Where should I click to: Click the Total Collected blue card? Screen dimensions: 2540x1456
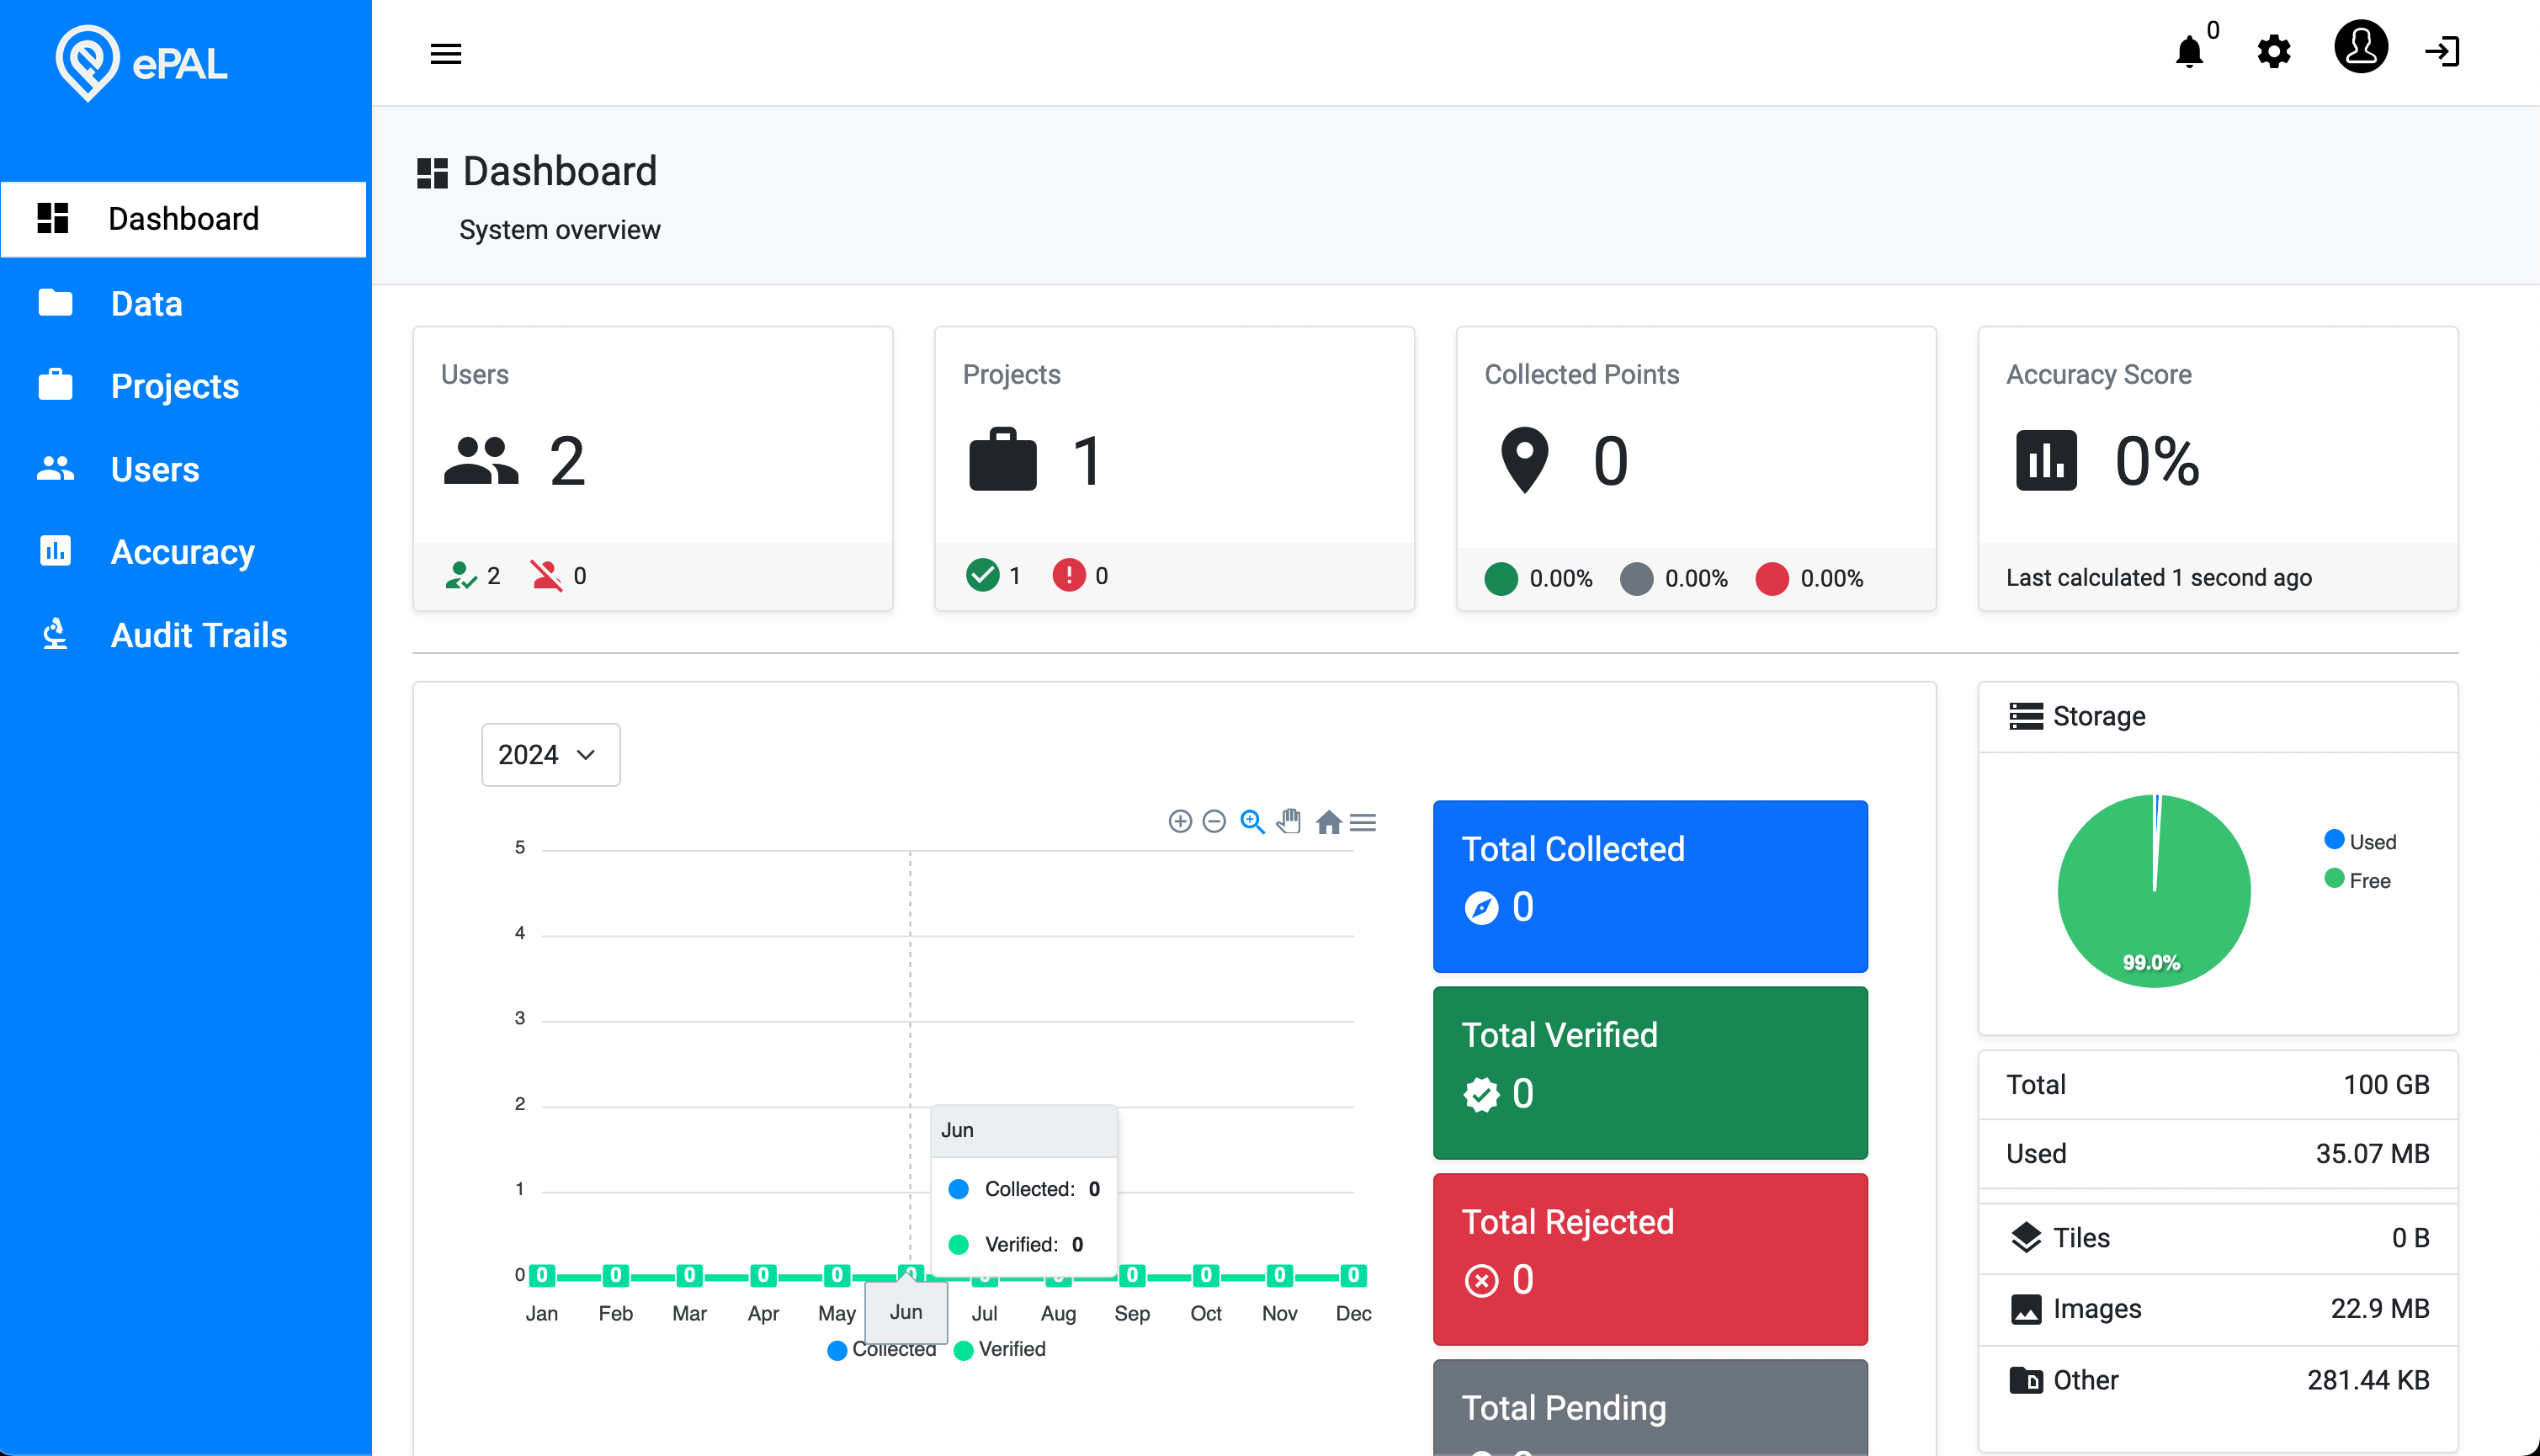1650,885
